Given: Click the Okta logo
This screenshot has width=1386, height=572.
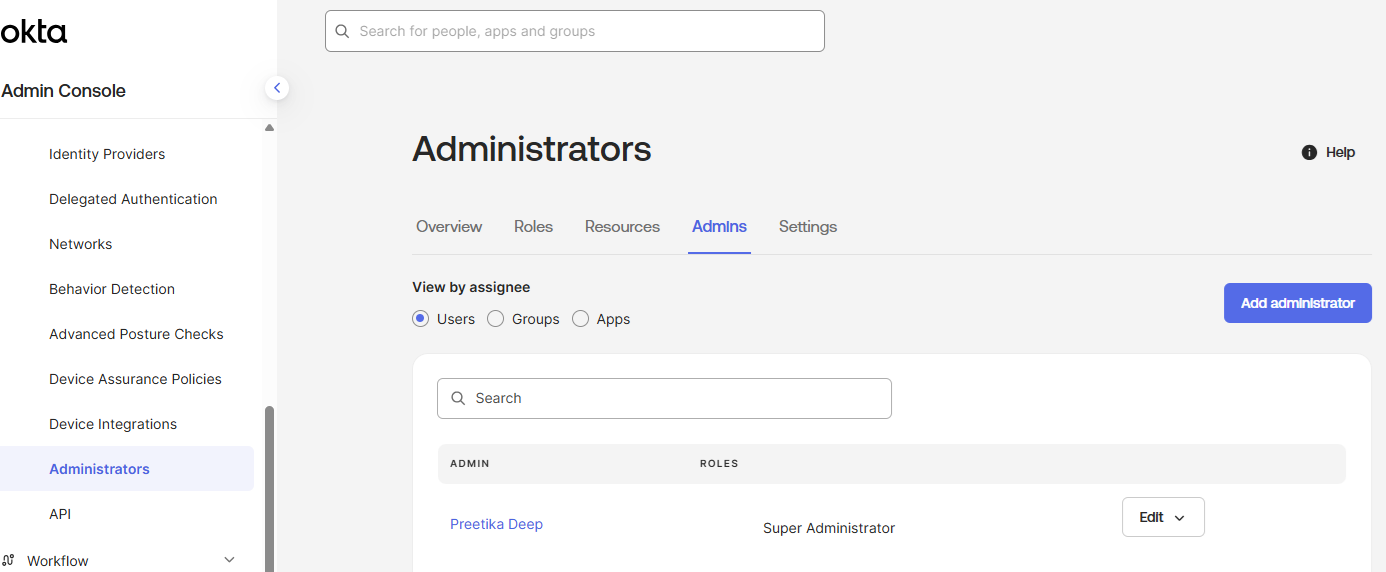Looking at the screenshot, I should tap(34, 32).
